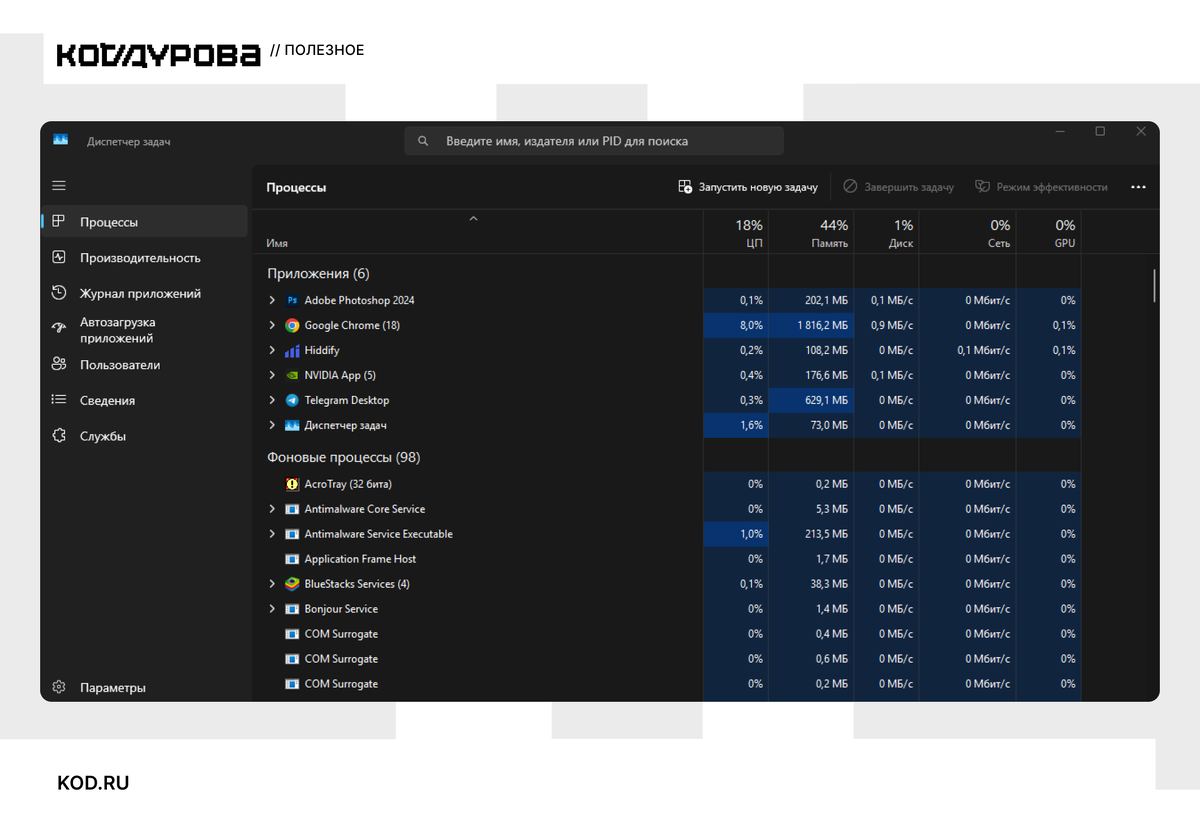Switch to the Службы tab
Screen dimensions: 1200x823
[144, 437]
